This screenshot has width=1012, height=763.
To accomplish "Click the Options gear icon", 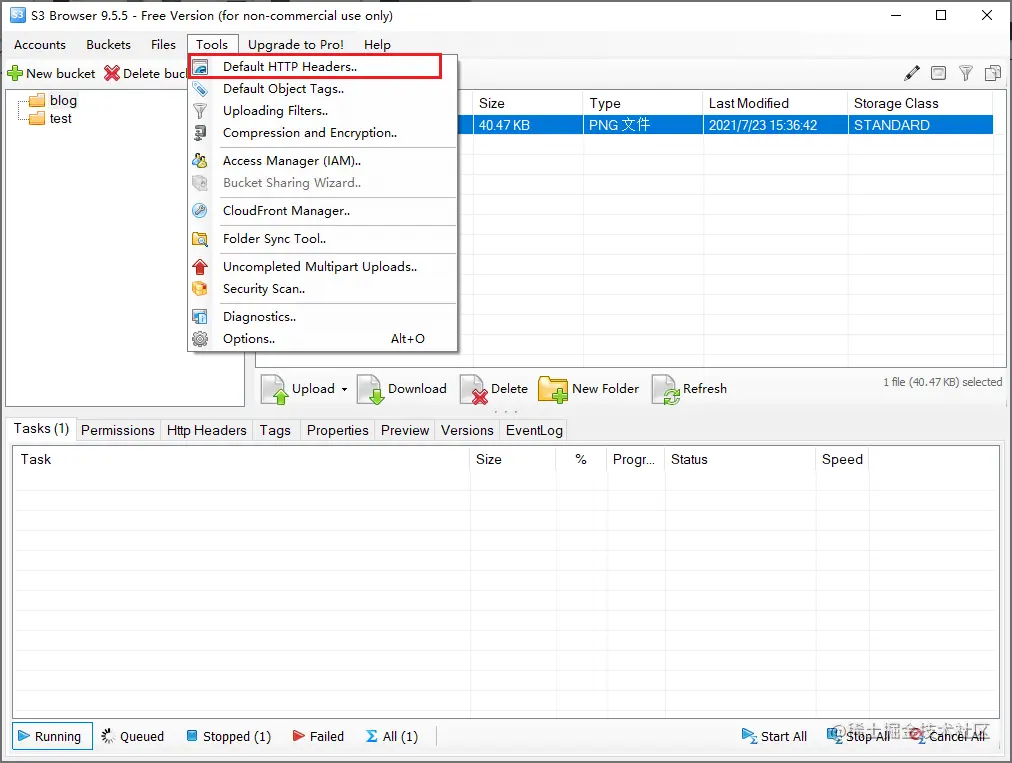I will [200, 339].
